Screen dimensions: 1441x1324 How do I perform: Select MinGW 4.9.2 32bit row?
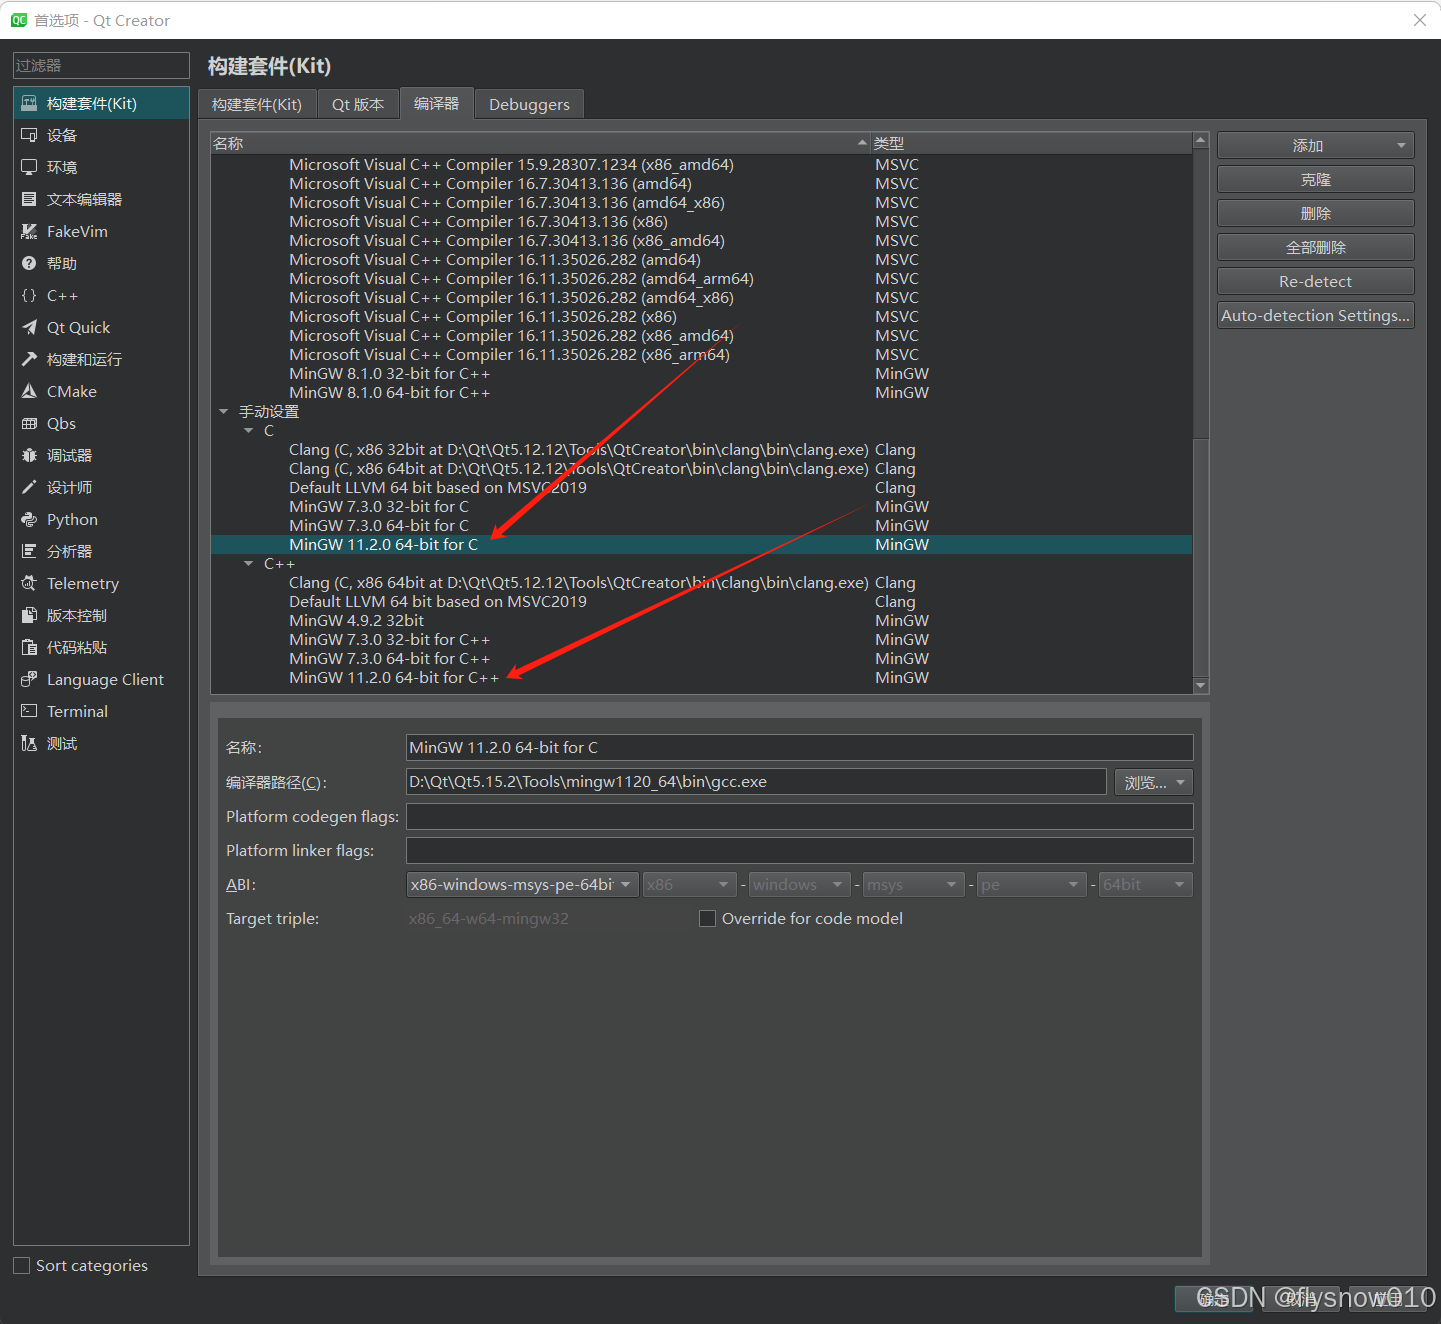701,621
